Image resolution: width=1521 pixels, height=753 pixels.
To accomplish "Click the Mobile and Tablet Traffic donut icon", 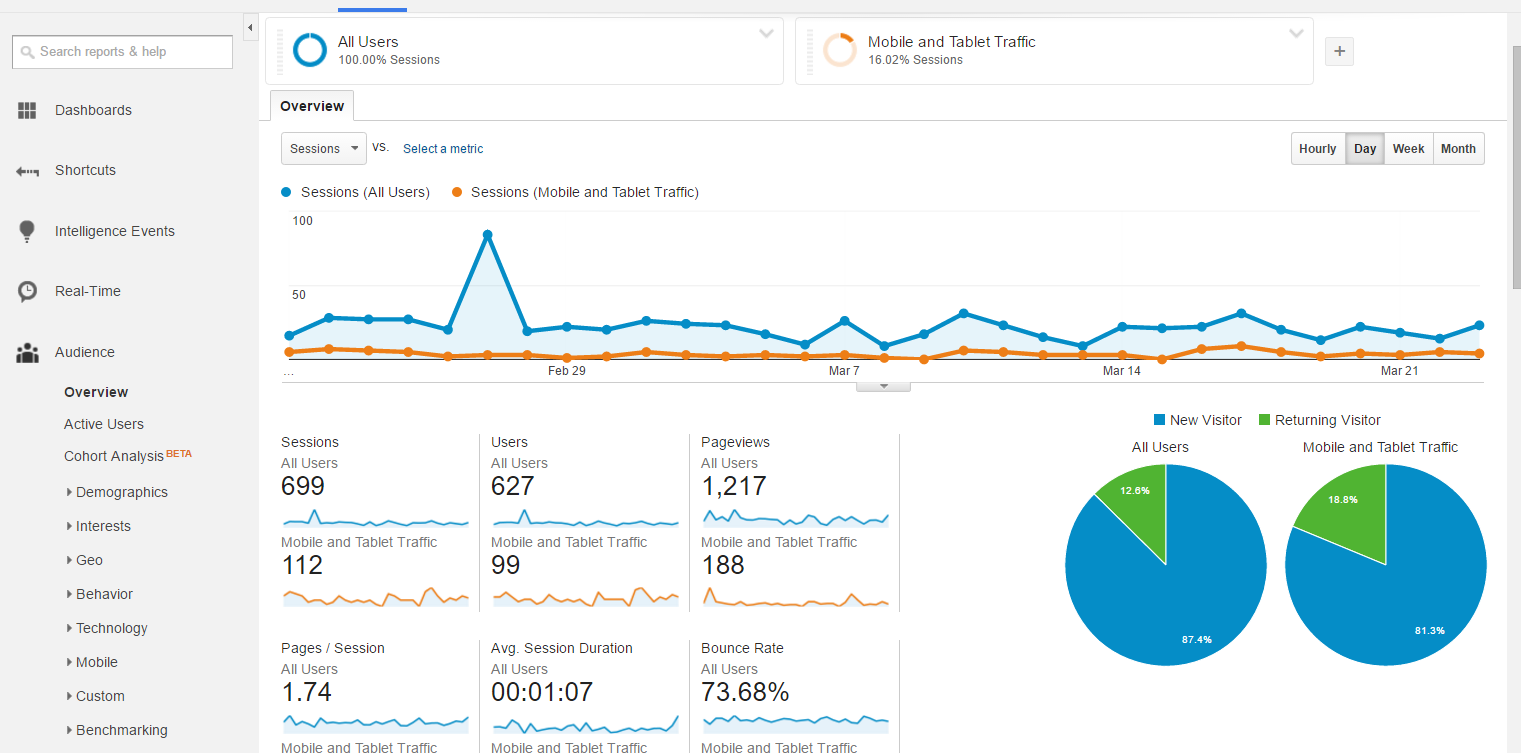I will [x=840, y=49].
